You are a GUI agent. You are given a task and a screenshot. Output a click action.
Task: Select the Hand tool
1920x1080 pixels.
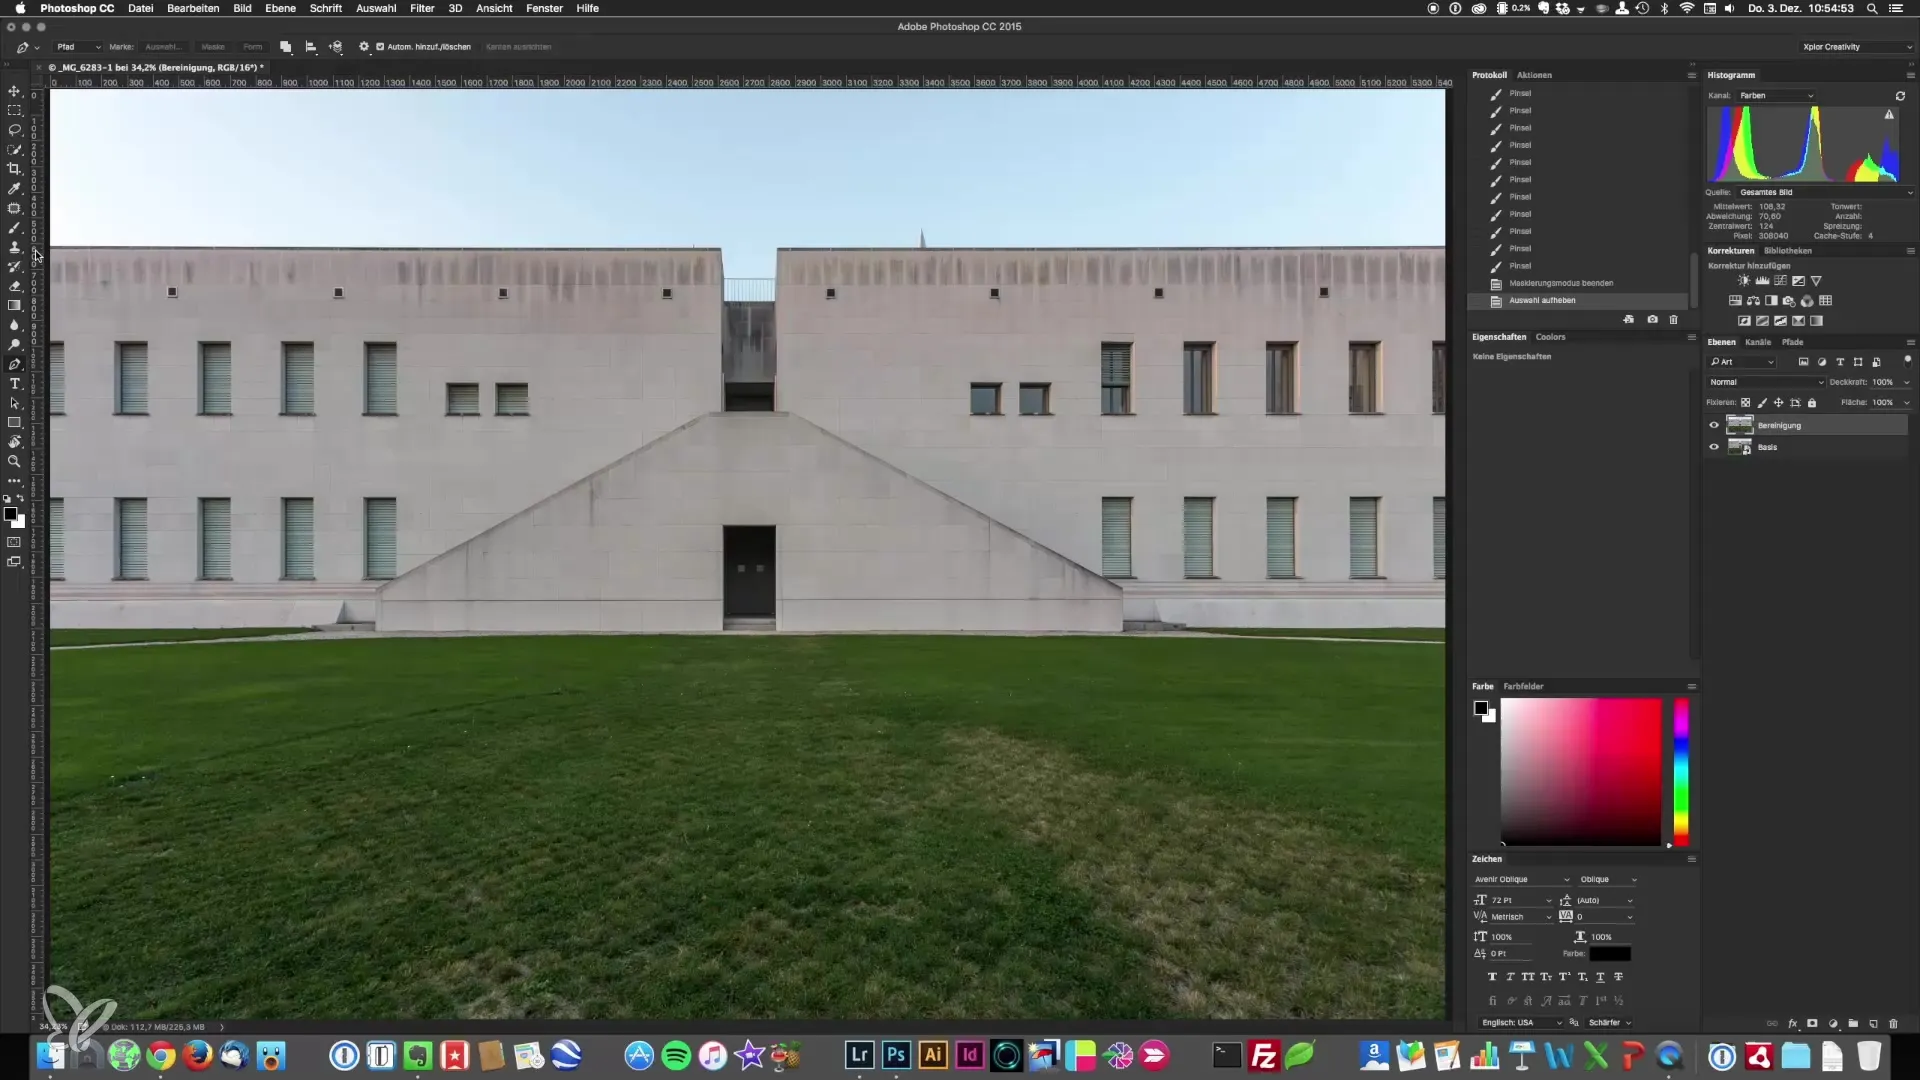14,442
